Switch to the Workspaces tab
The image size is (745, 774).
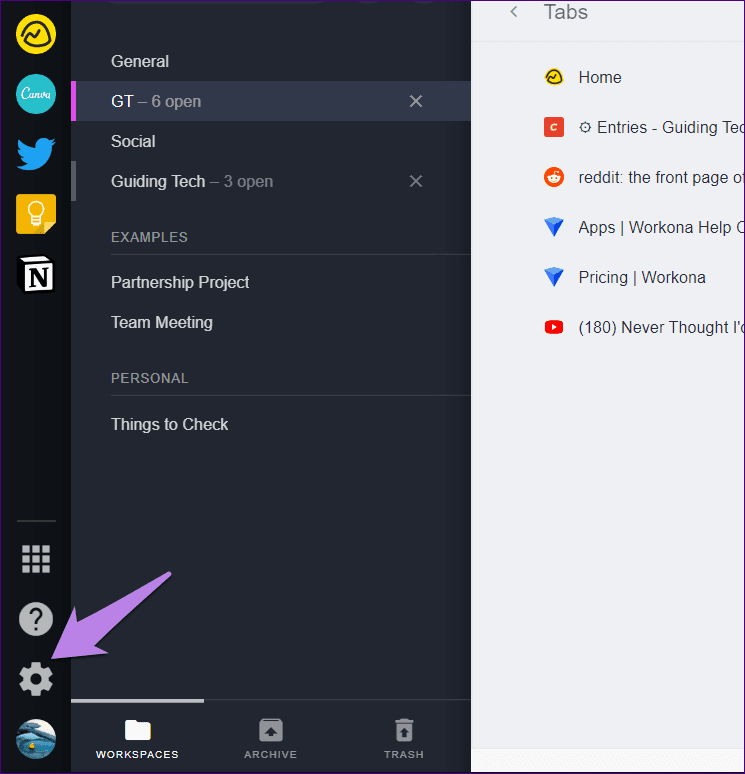tap(137, 739)
